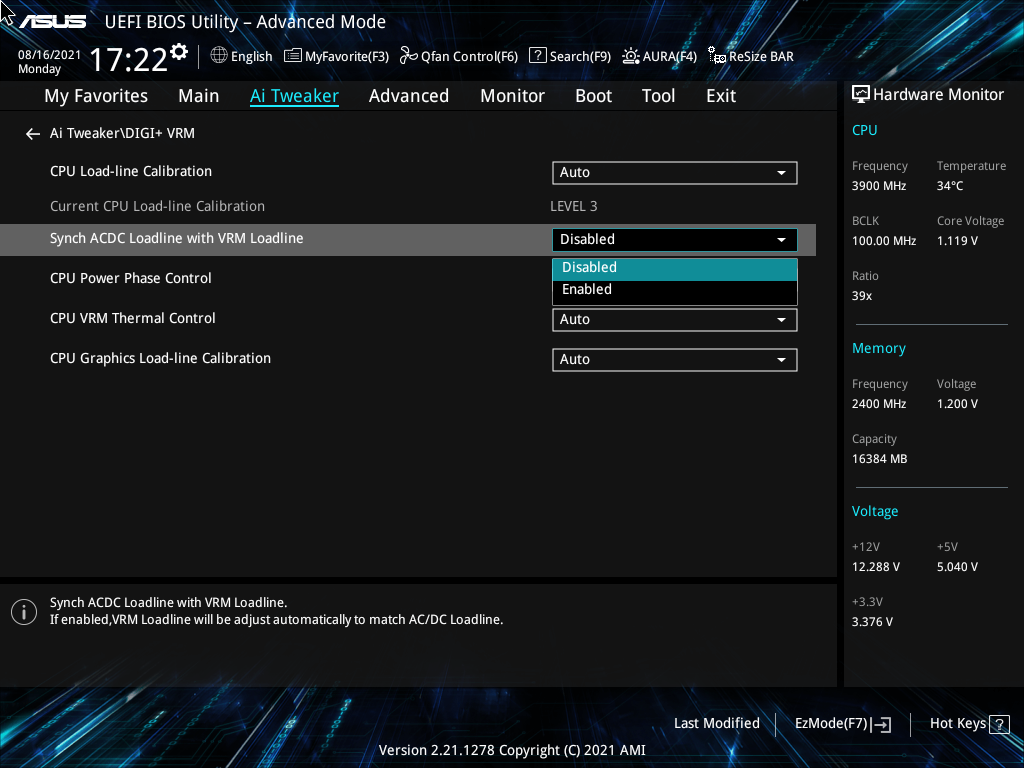Open the Tool tab

point(658,96)
